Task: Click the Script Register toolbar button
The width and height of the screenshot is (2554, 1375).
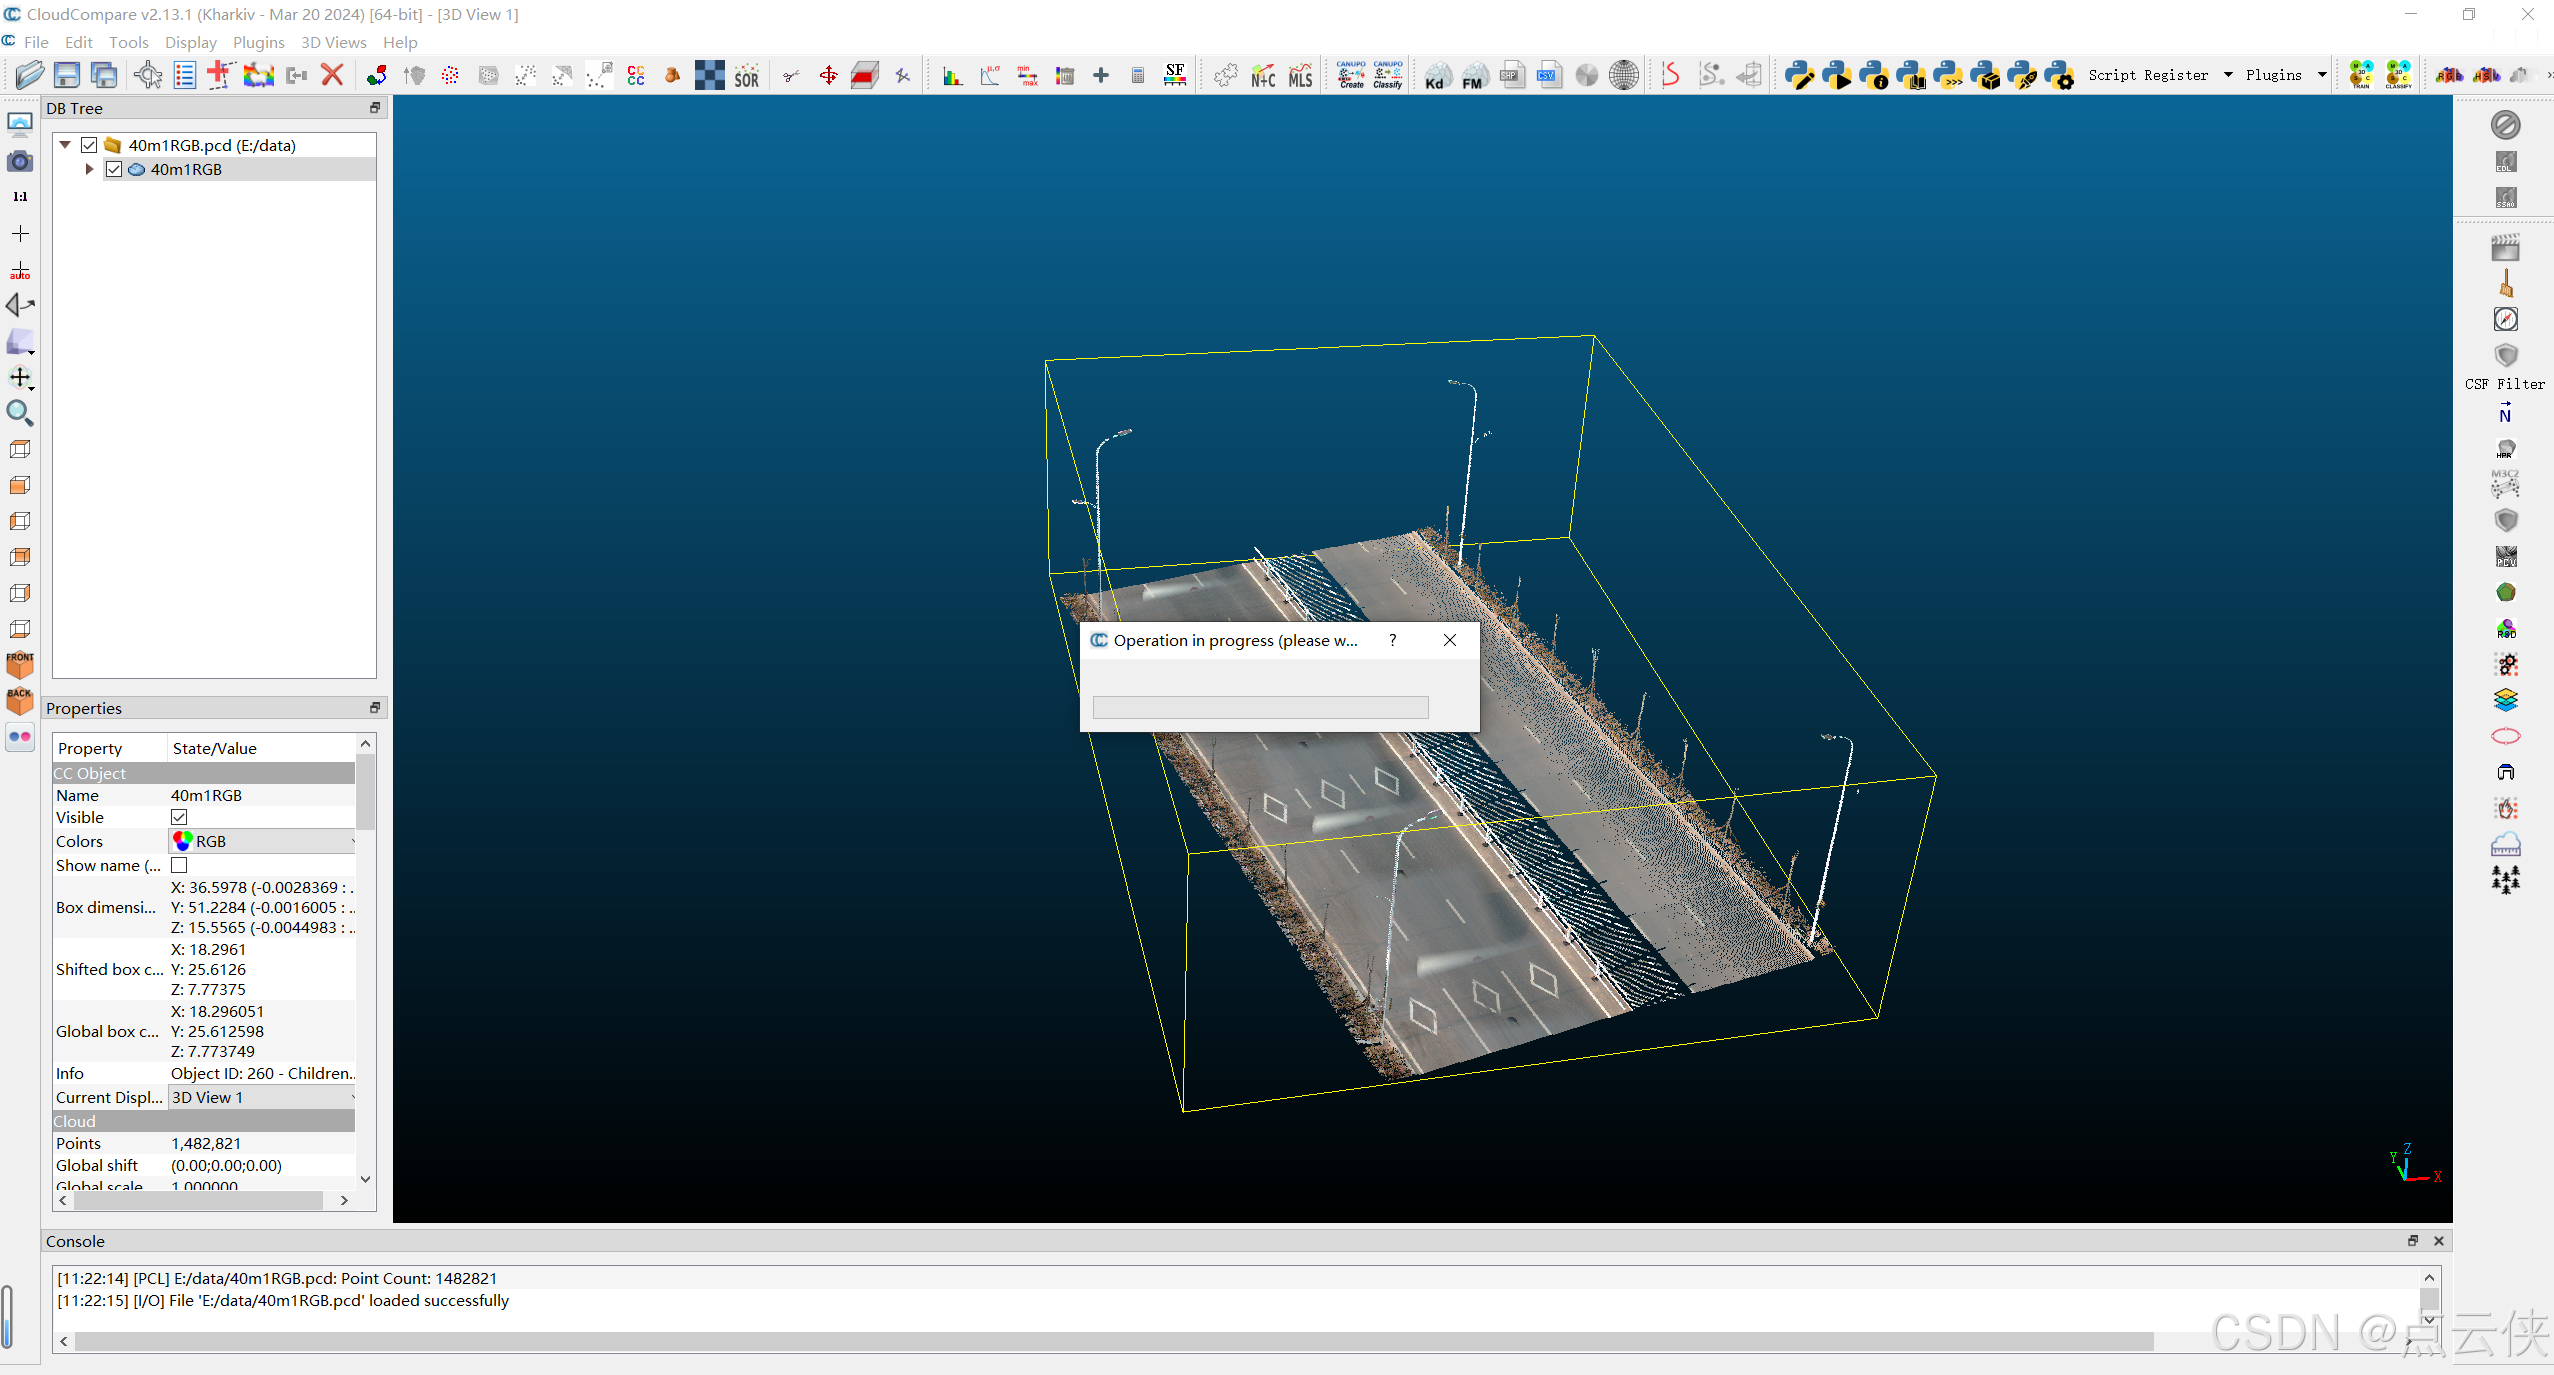Action: coord(2148,75)
